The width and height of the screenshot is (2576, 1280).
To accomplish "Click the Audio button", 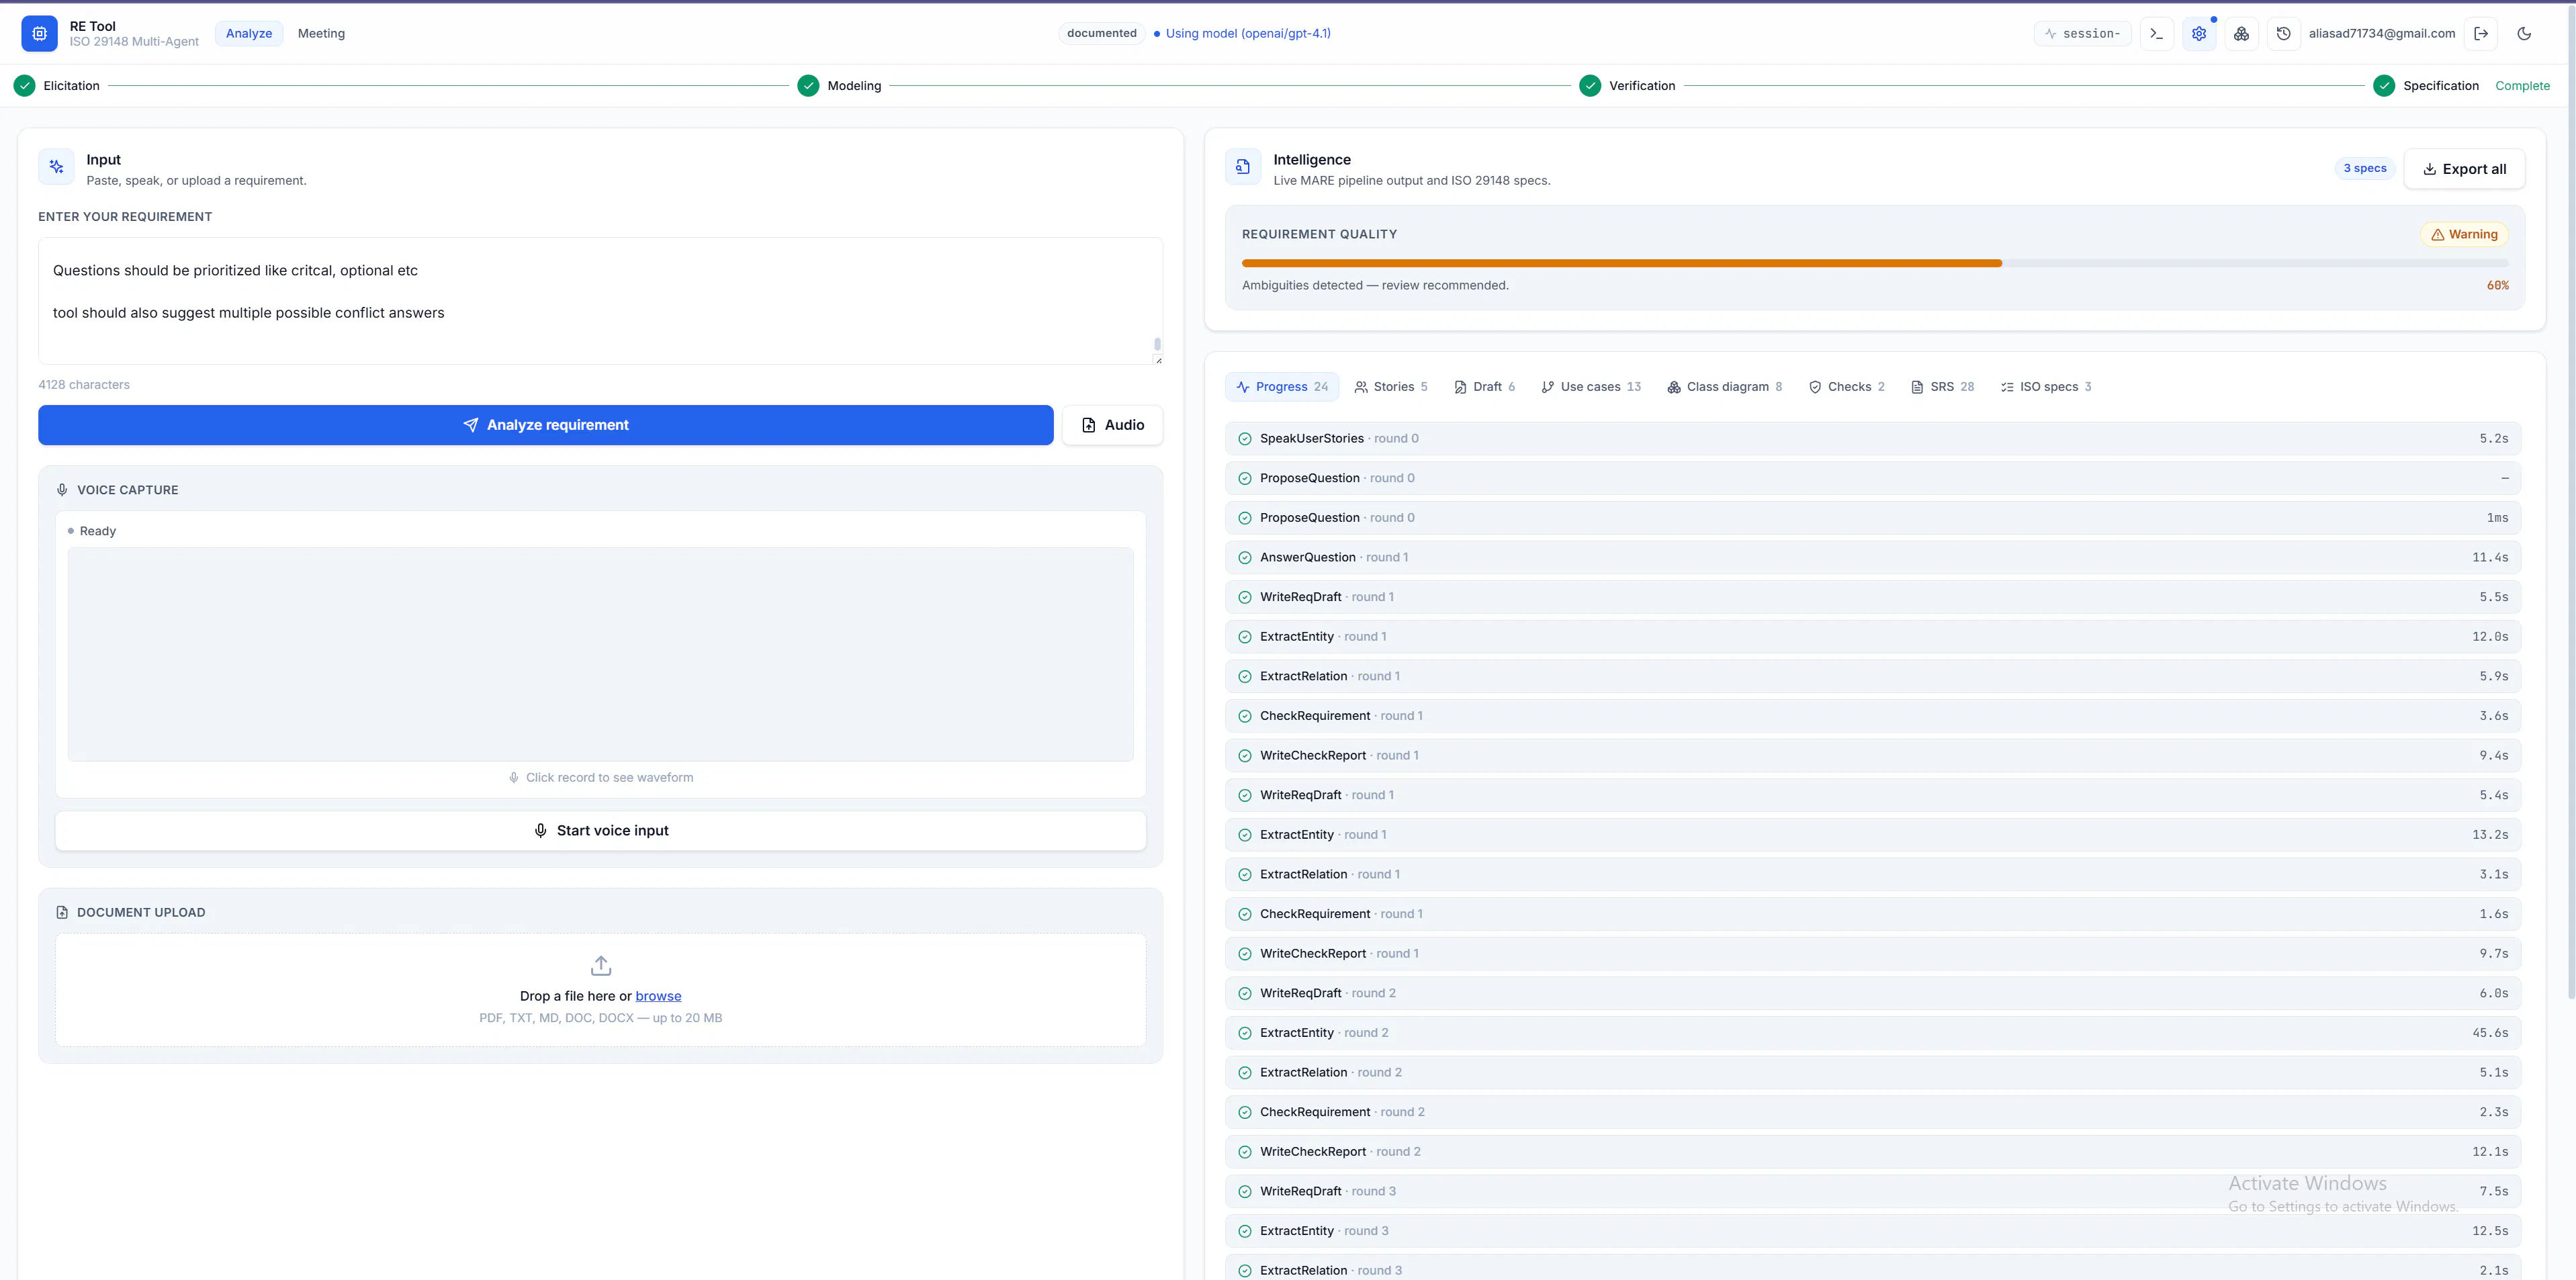I will tap(1112, 425).
